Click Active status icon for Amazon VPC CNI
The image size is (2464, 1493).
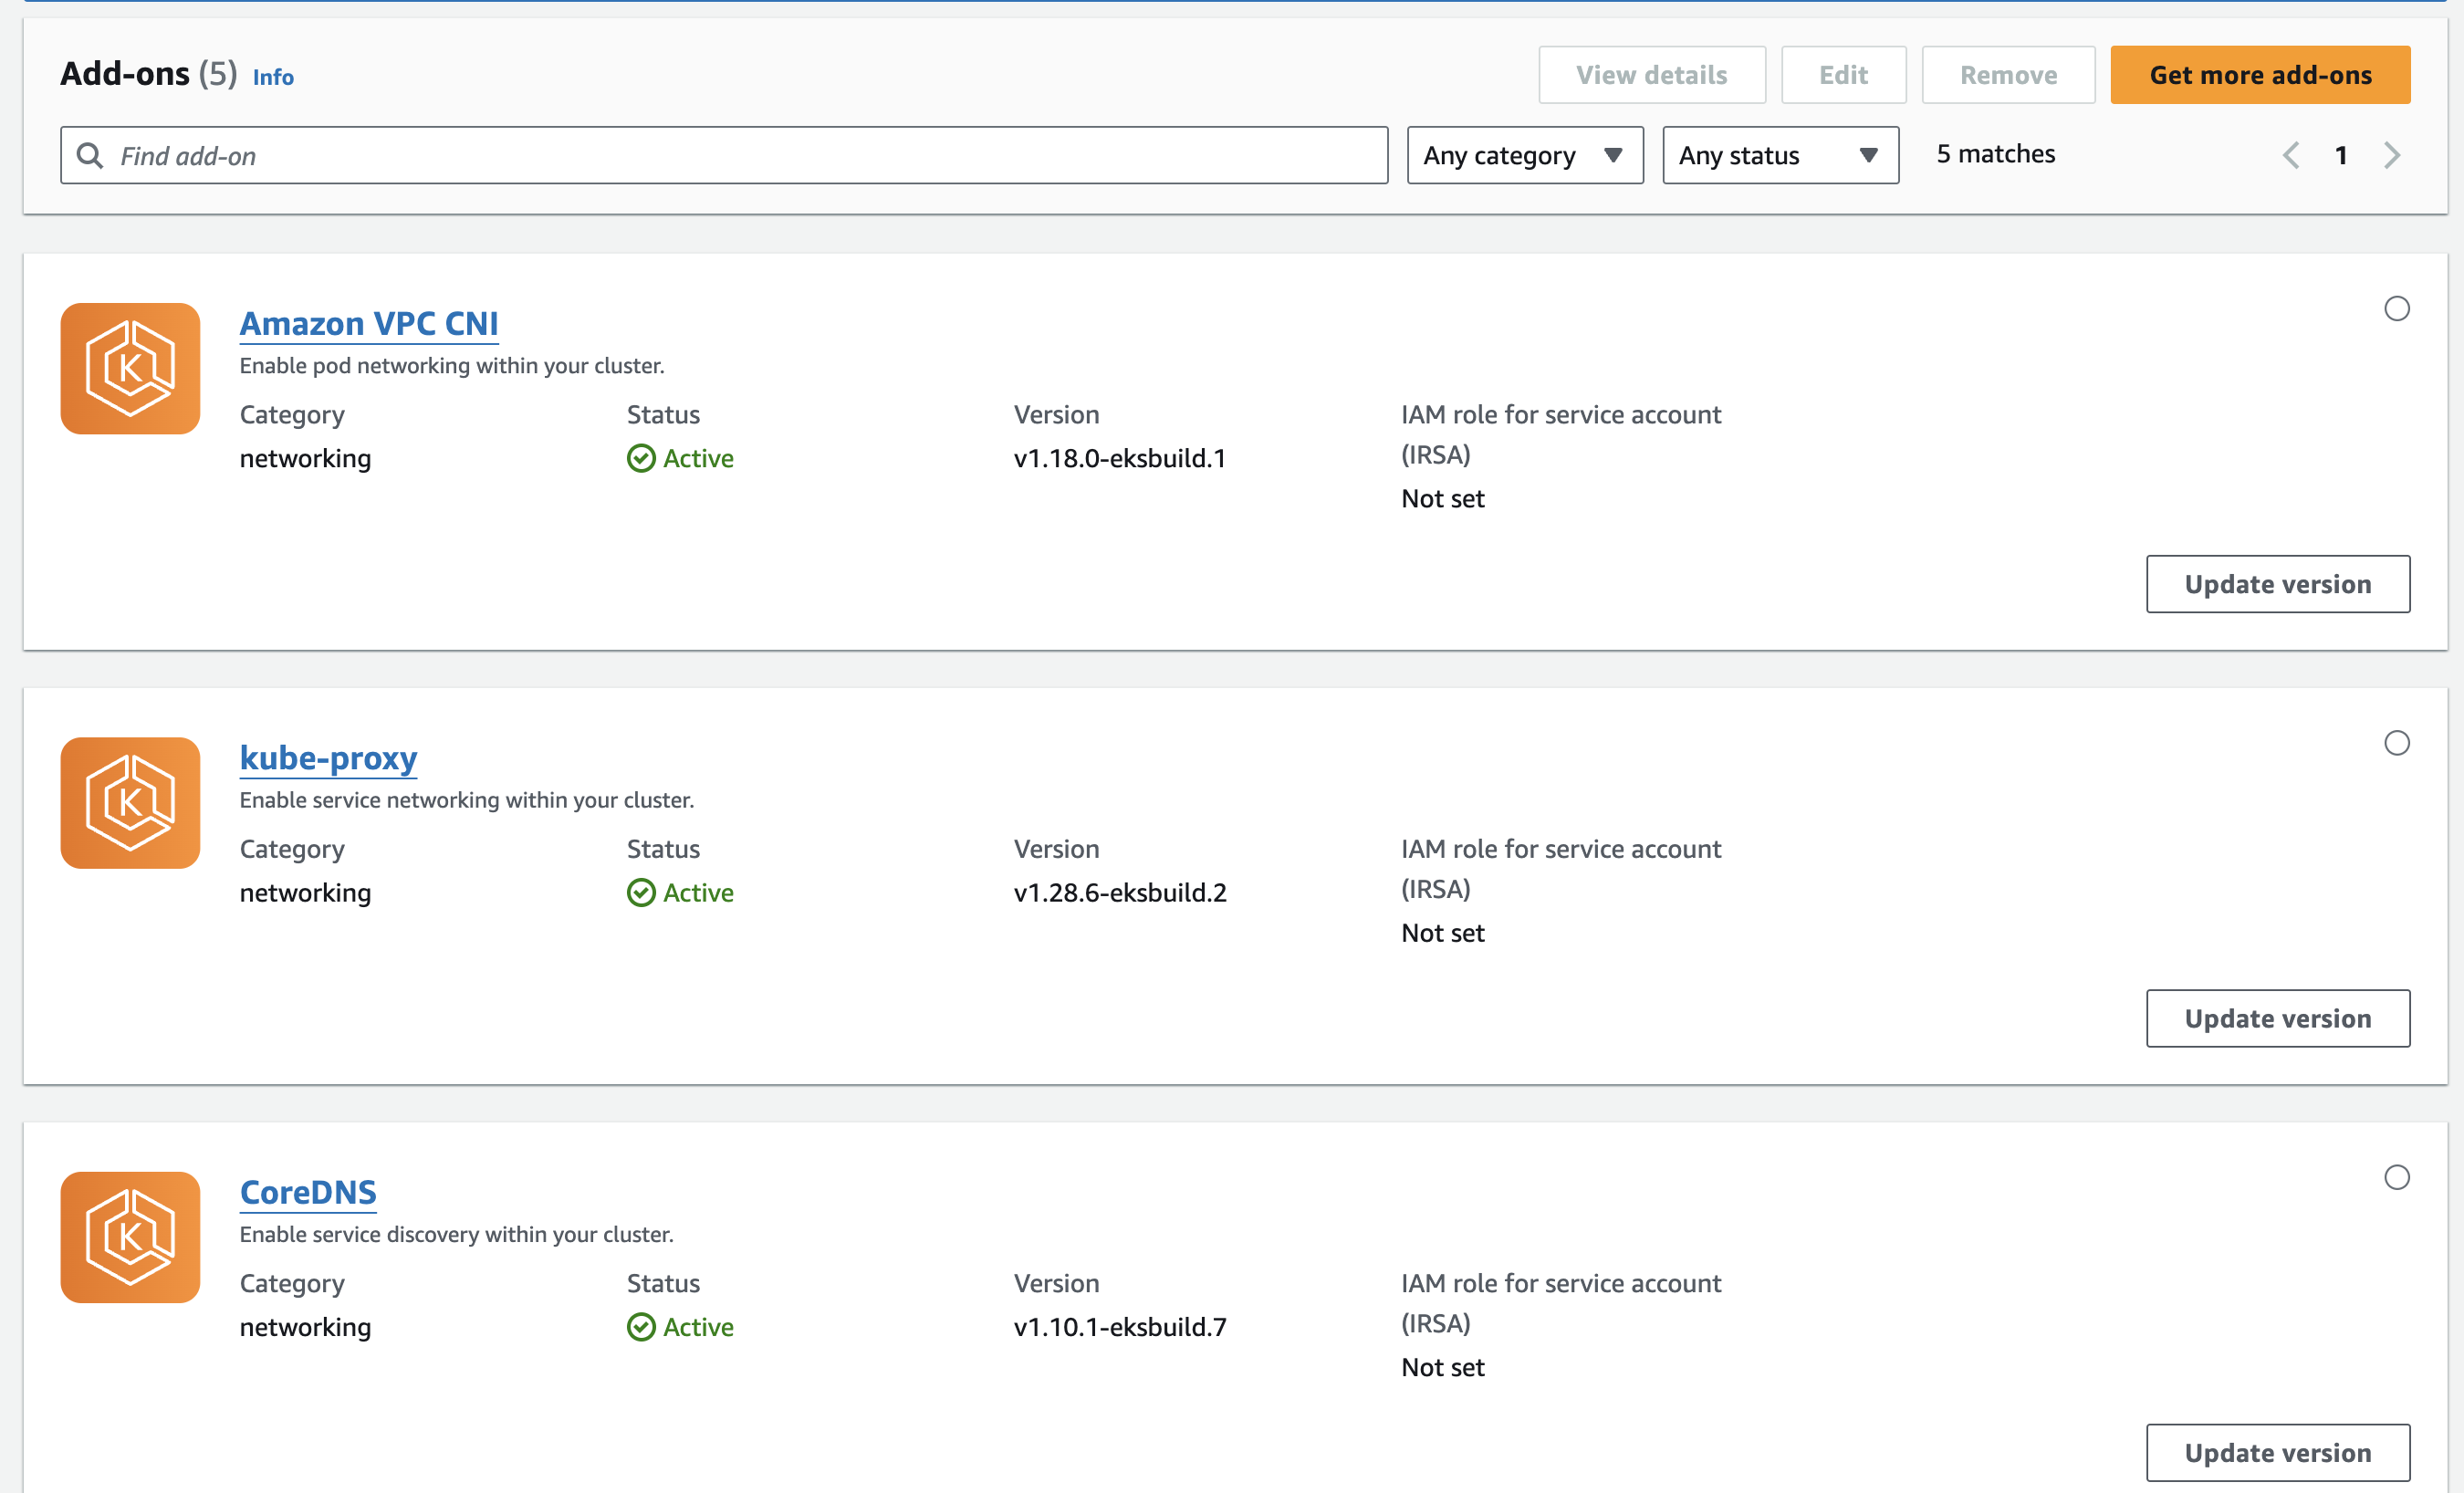pyautogui.click(x=641, y=458)
